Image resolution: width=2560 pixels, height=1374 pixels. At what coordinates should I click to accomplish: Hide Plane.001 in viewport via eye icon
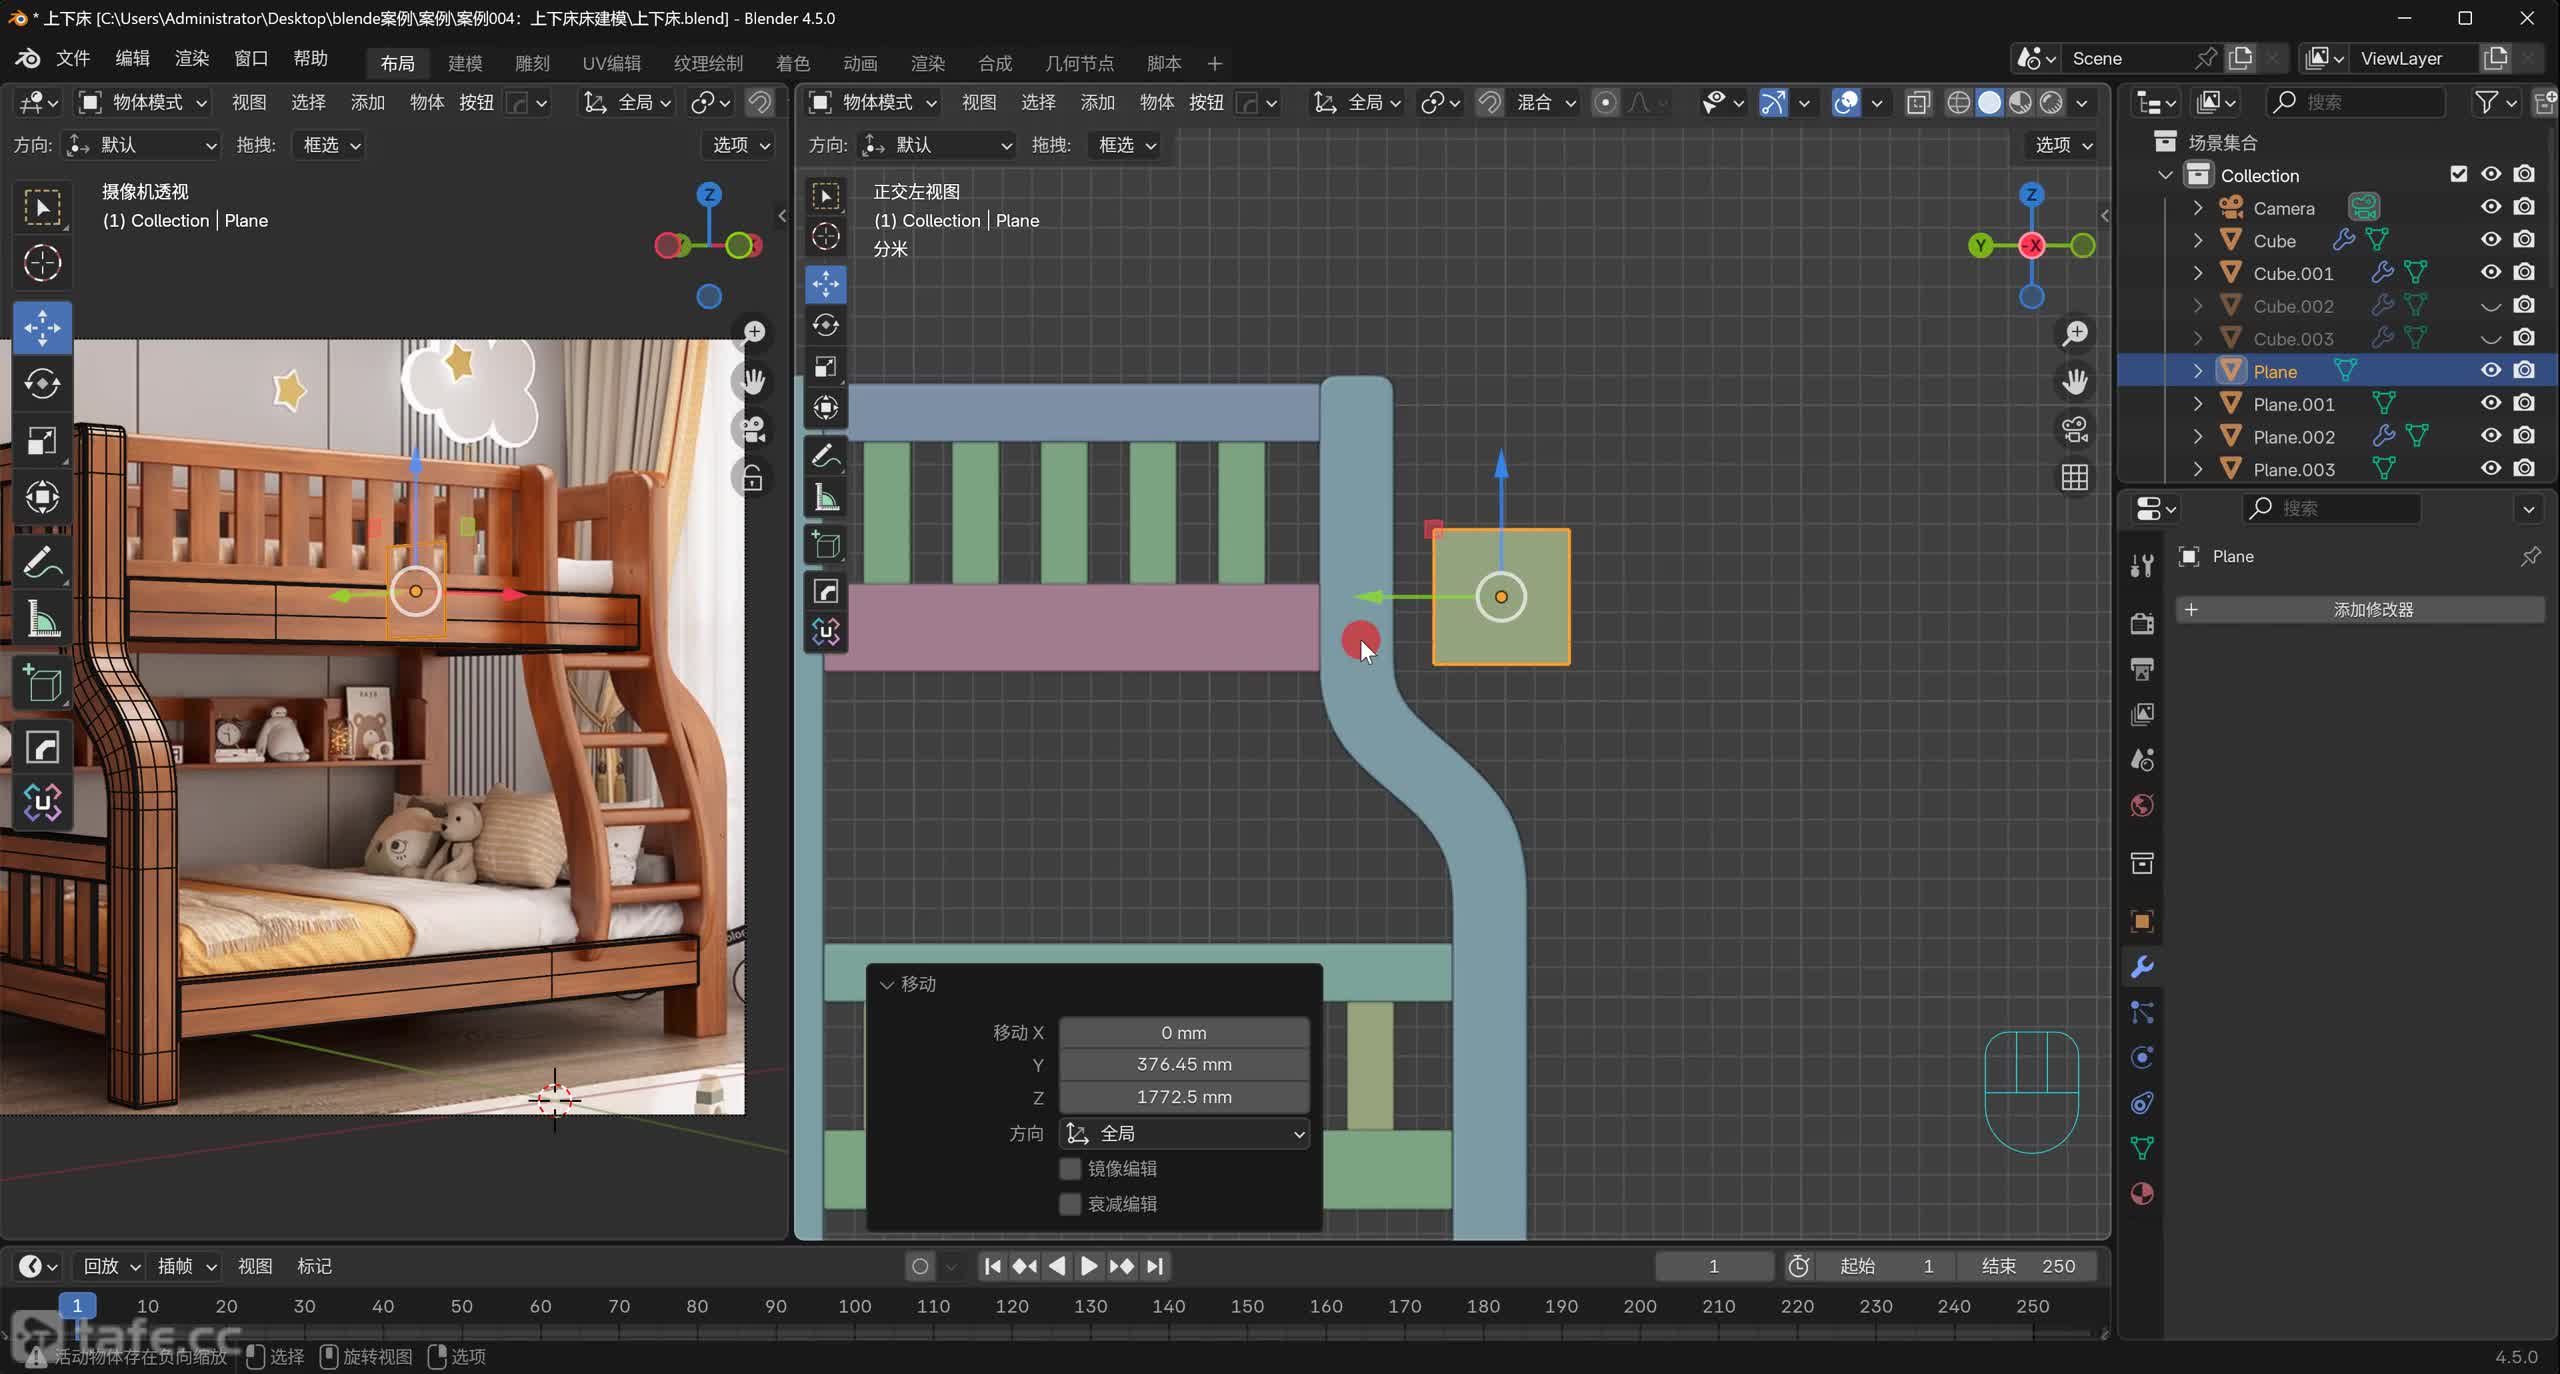[2491, 403]
